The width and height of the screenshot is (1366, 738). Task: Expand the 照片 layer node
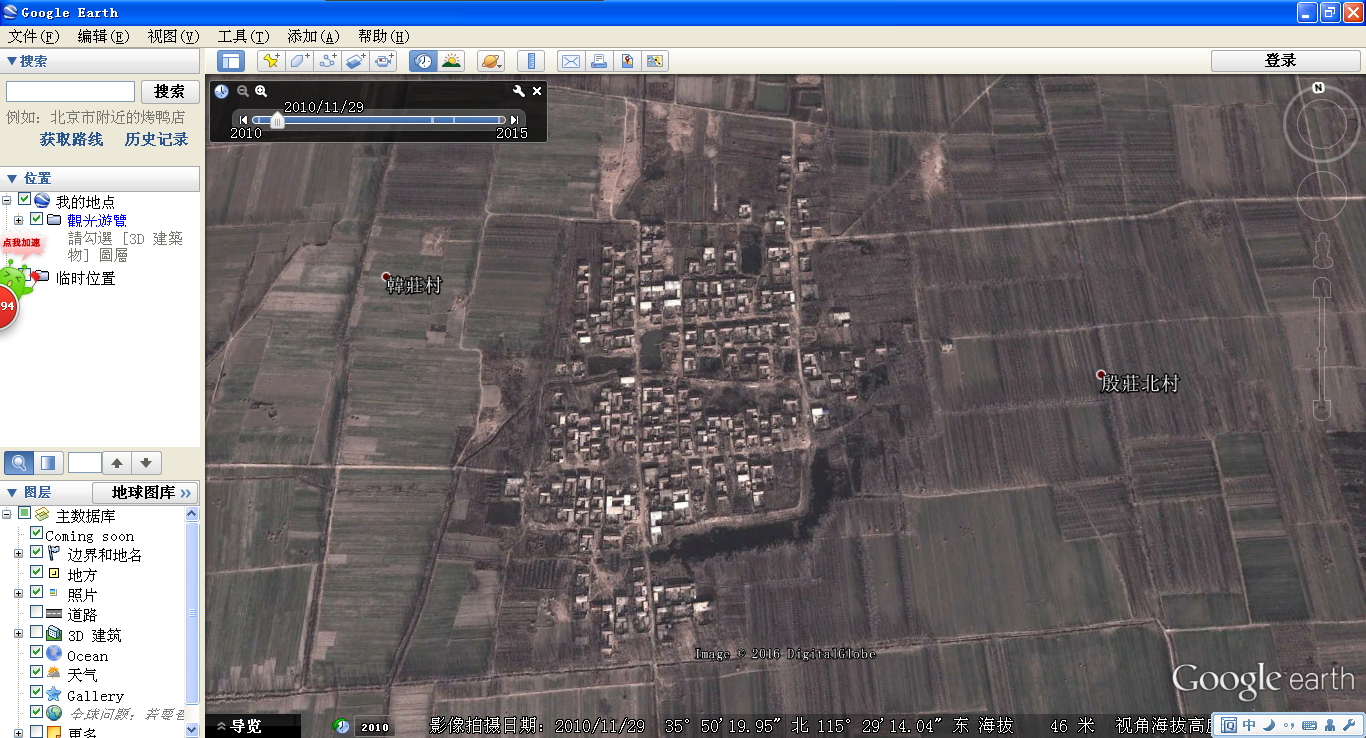point(18,593)
